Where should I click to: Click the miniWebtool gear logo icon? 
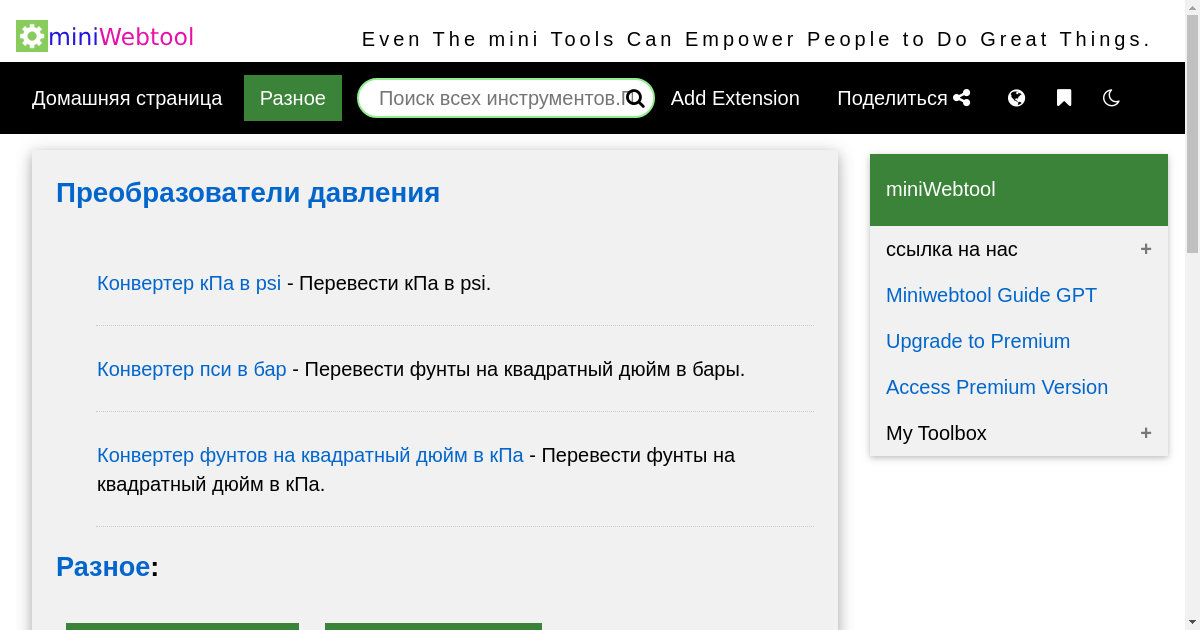pos(31,35)
